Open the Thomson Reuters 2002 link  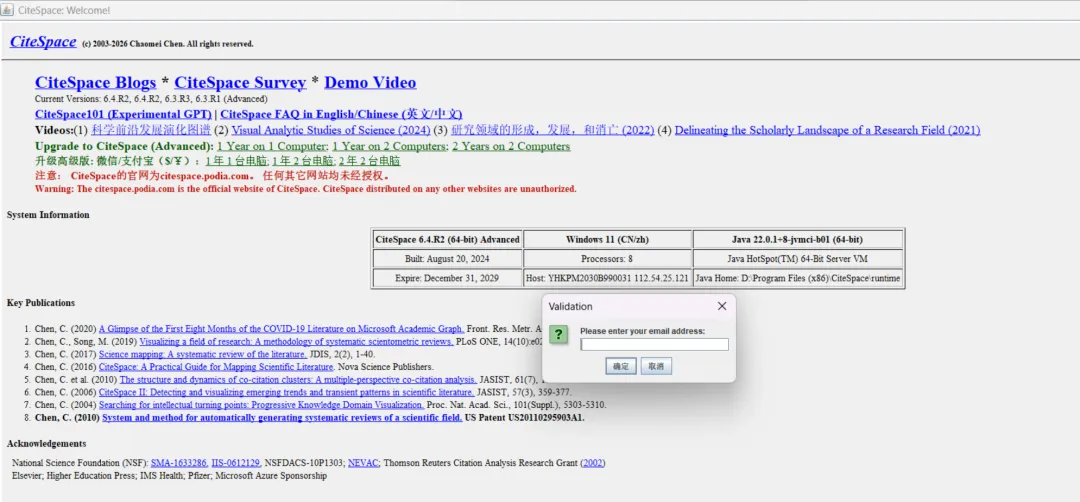coord(592,463)
